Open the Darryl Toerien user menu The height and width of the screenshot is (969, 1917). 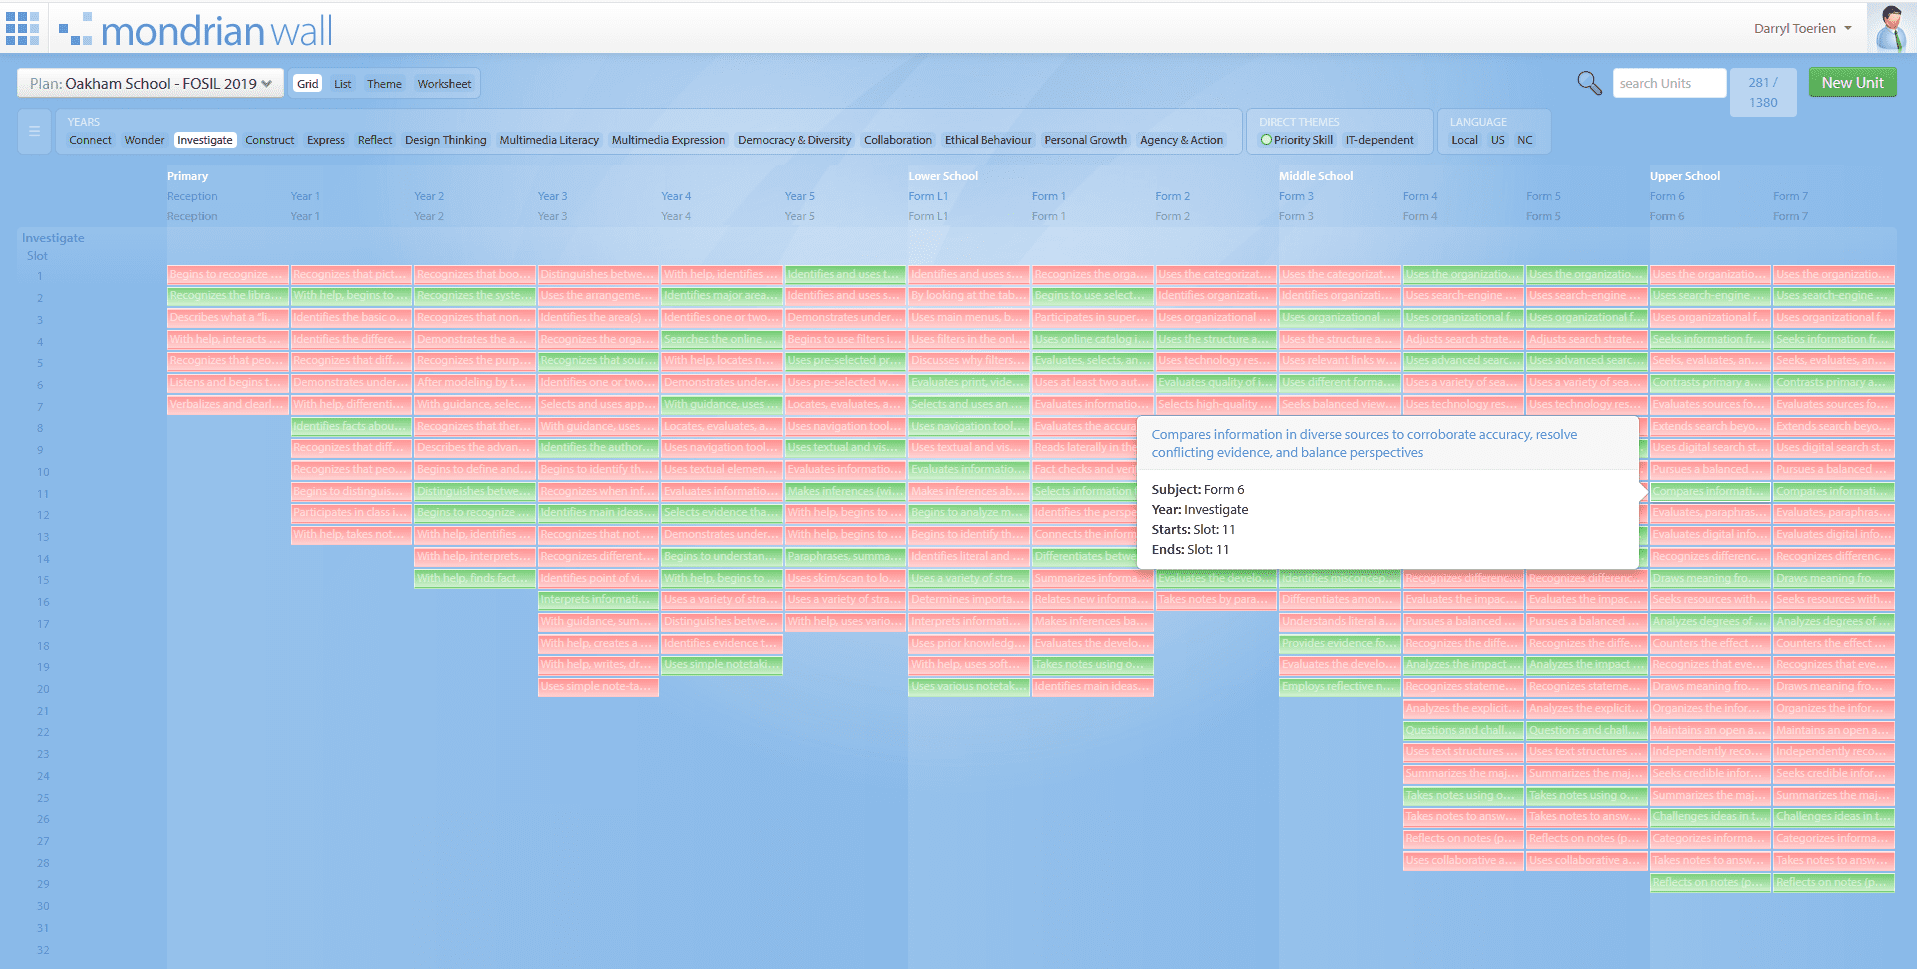[x=1803, y=28]
